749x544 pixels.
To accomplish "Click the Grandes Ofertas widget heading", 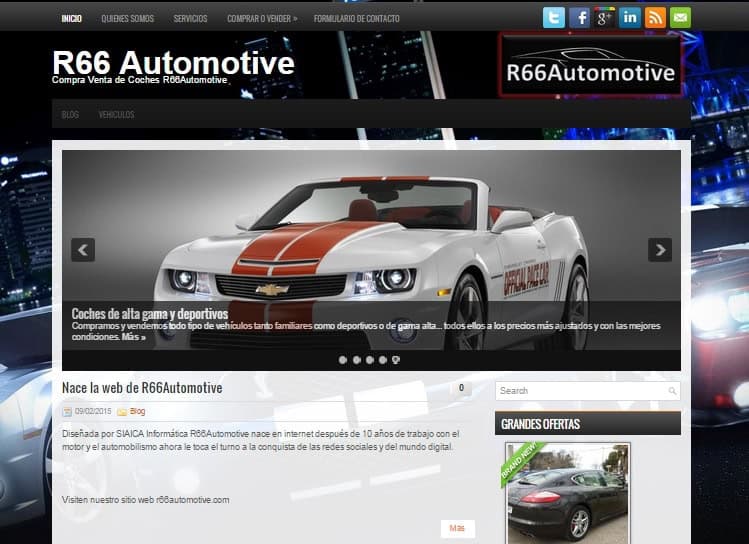I will pyautogui.click(x=540, y=424).
